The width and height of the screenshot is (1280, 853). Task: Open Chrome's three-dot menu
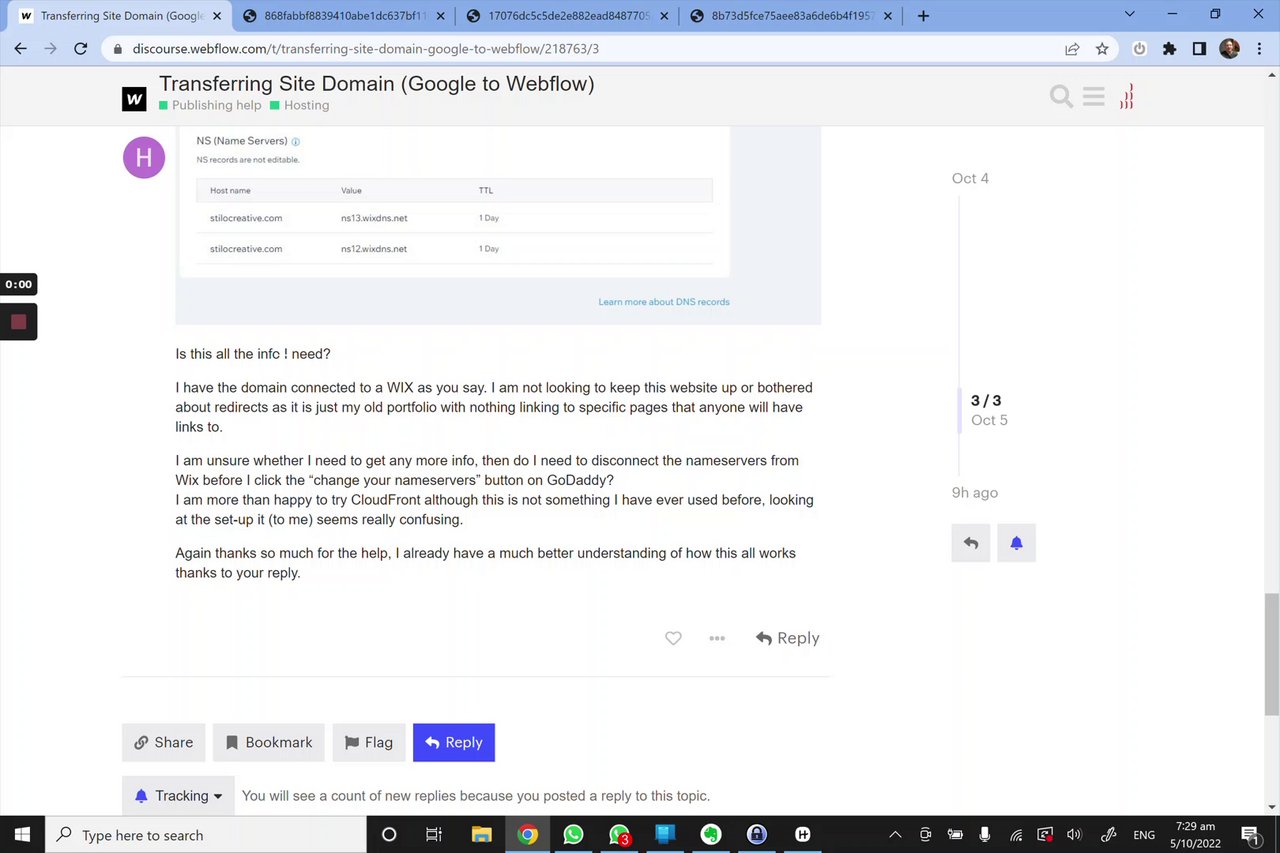coord(1258,48)
